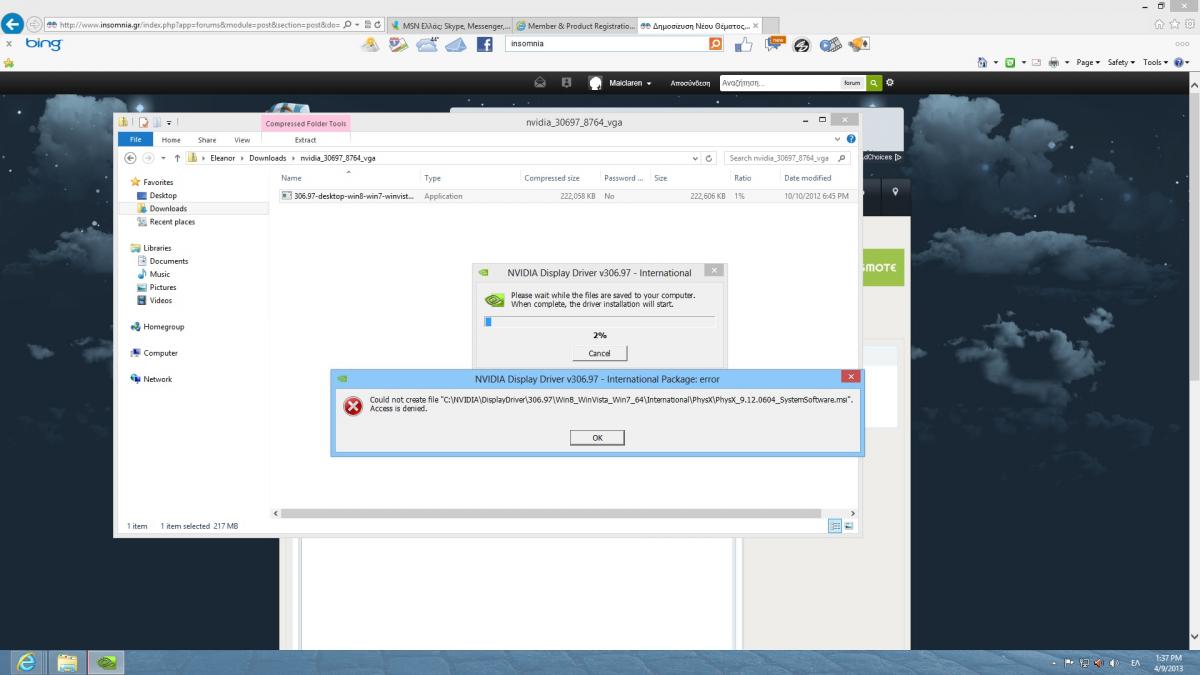Switch Explorer to details view icon

pyautogui.click(x=835, y=526)
